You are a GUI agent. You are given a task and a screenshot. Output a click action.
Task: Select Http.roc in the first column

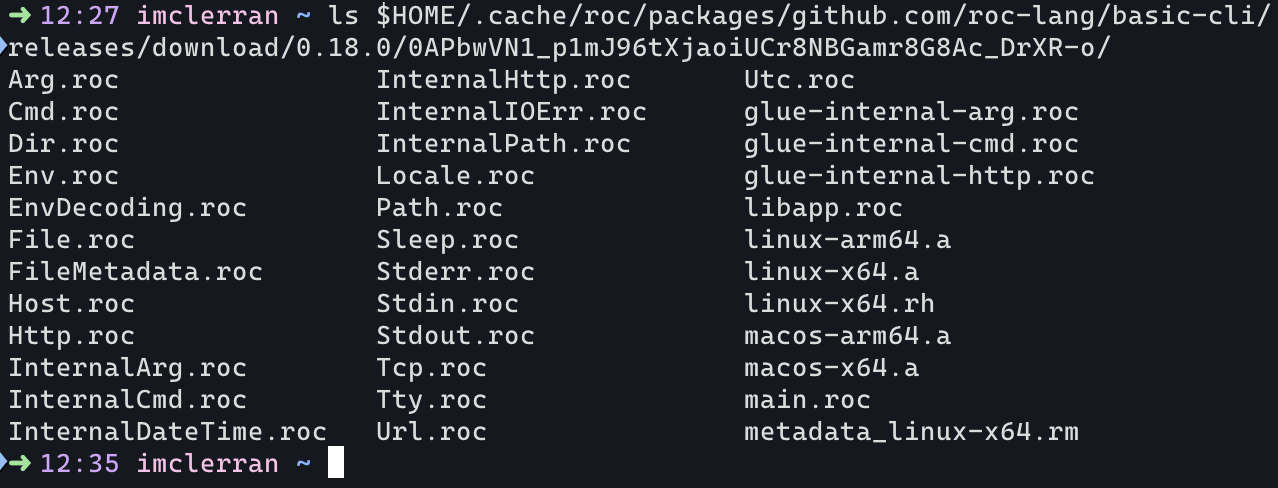(71, 336)
